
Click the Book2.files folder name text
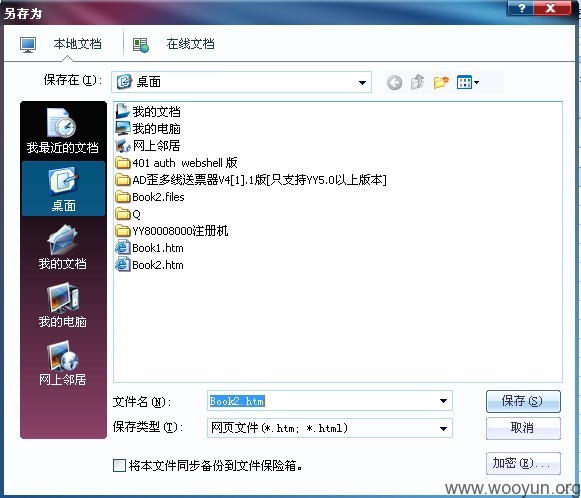point(158,197)
